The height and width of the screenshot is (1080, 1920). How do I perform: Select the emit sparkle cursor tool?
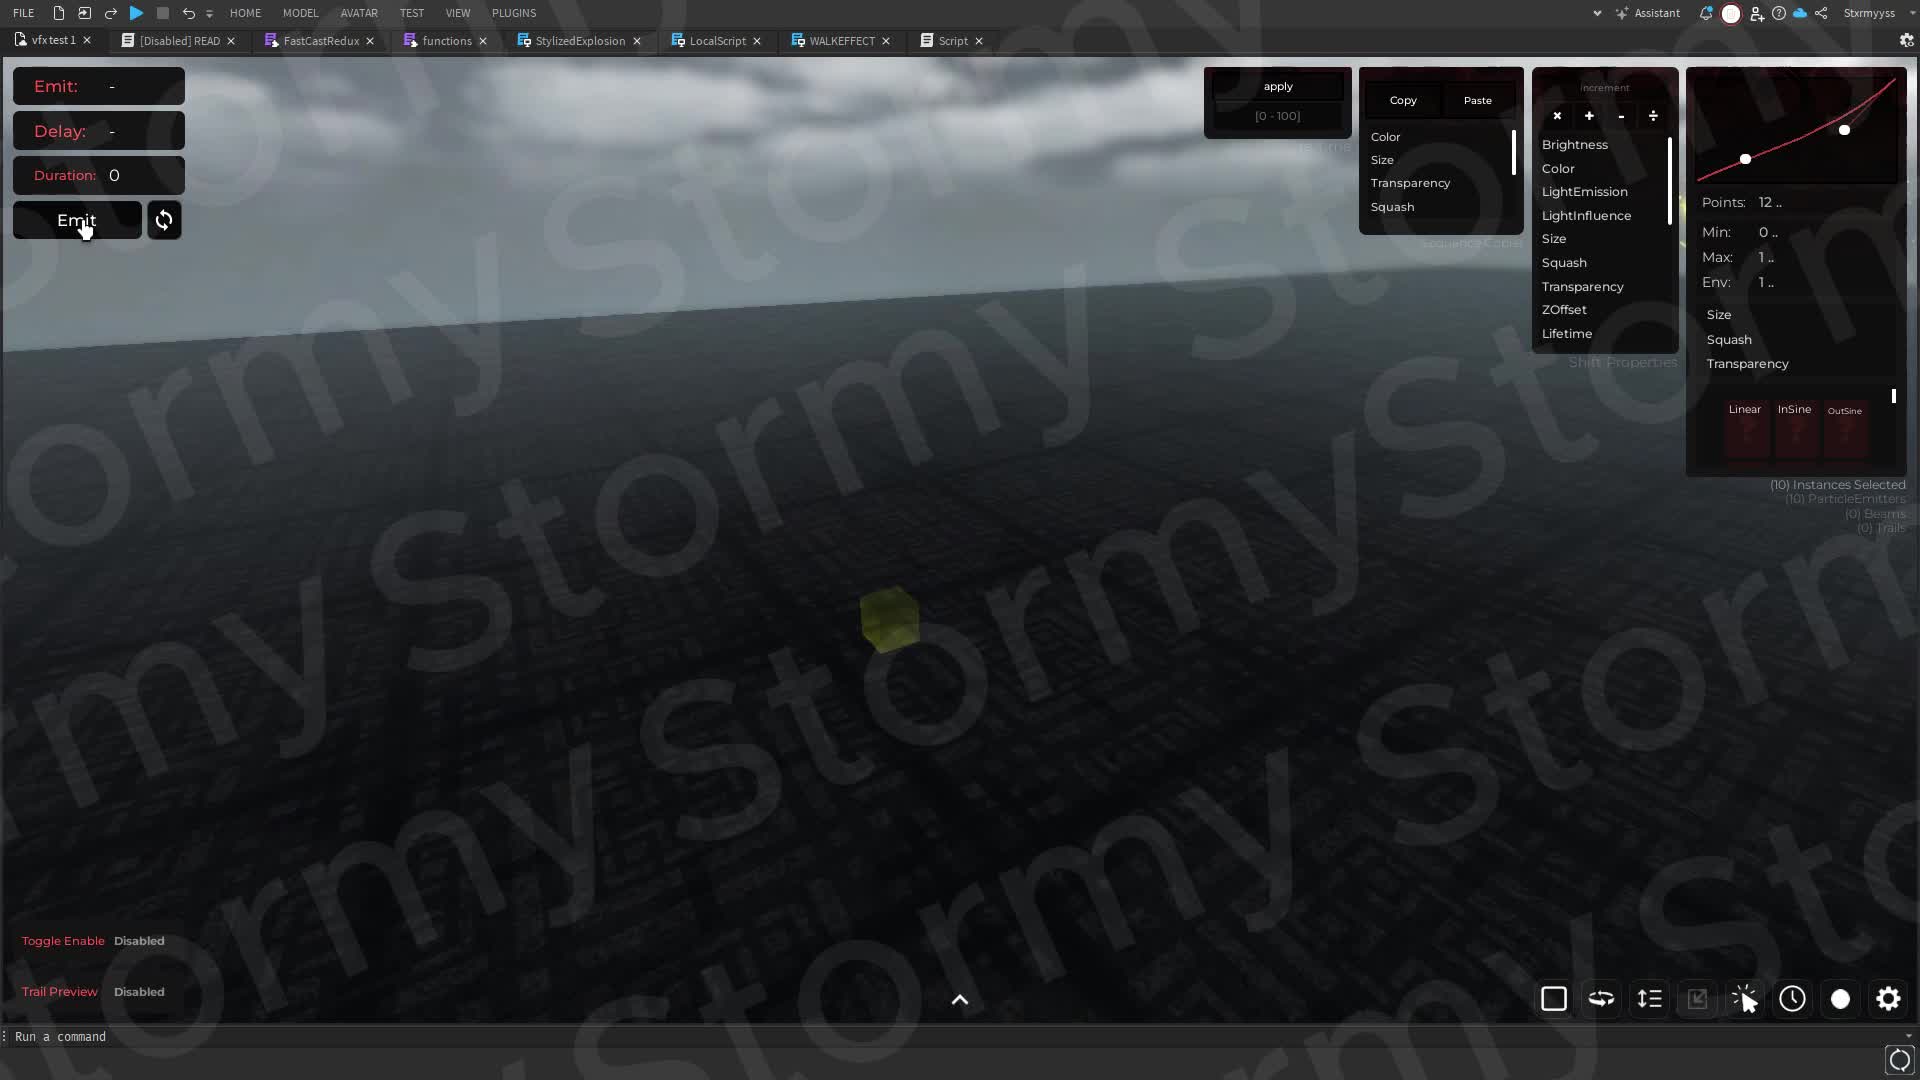(1744, 998)
